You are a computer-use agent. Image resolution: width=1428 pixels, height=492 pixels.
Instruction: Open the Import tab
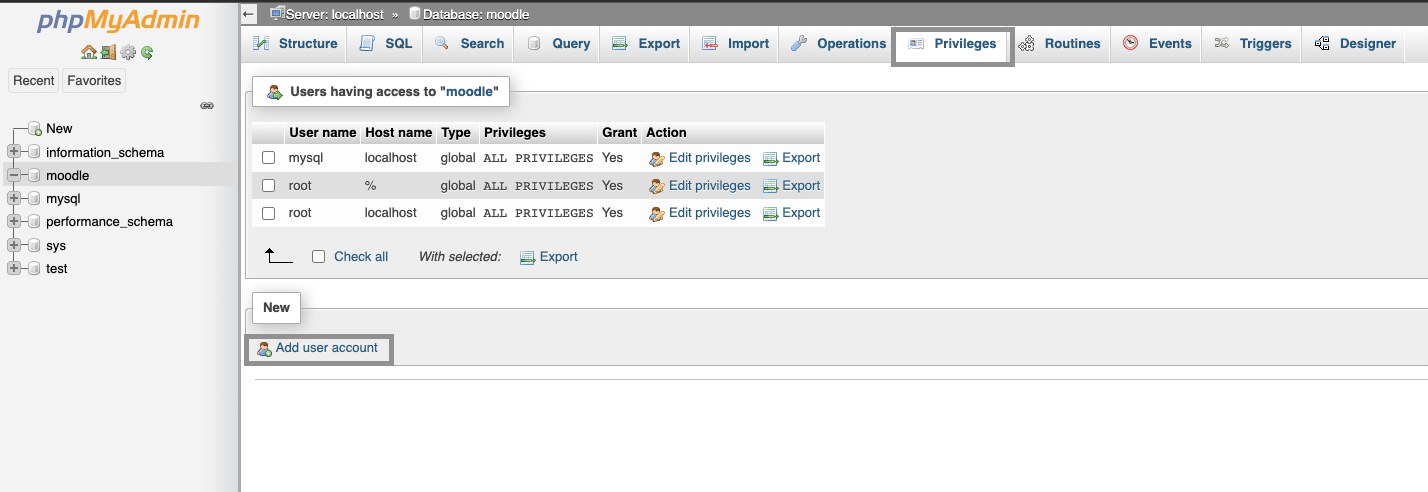pyautogui.click(x=735, y=44)
